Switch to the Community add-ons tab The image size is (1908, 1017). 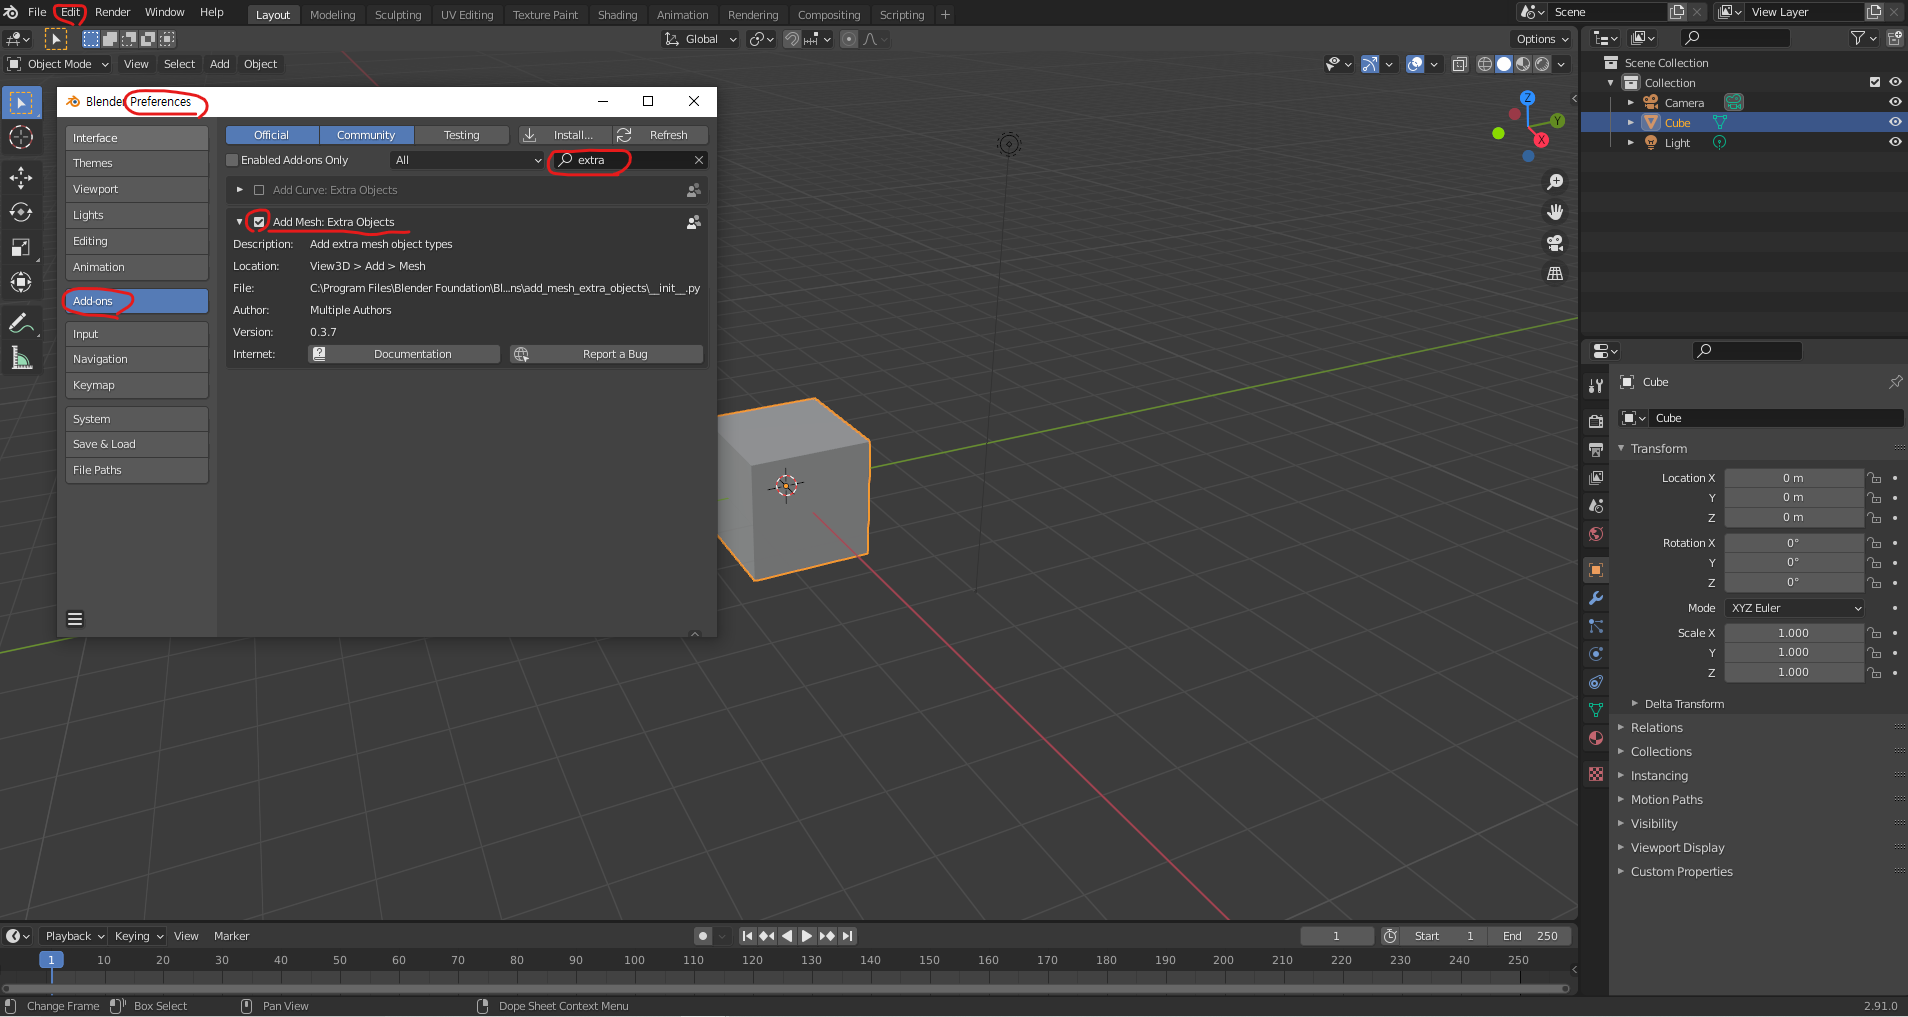click(366, 134)
